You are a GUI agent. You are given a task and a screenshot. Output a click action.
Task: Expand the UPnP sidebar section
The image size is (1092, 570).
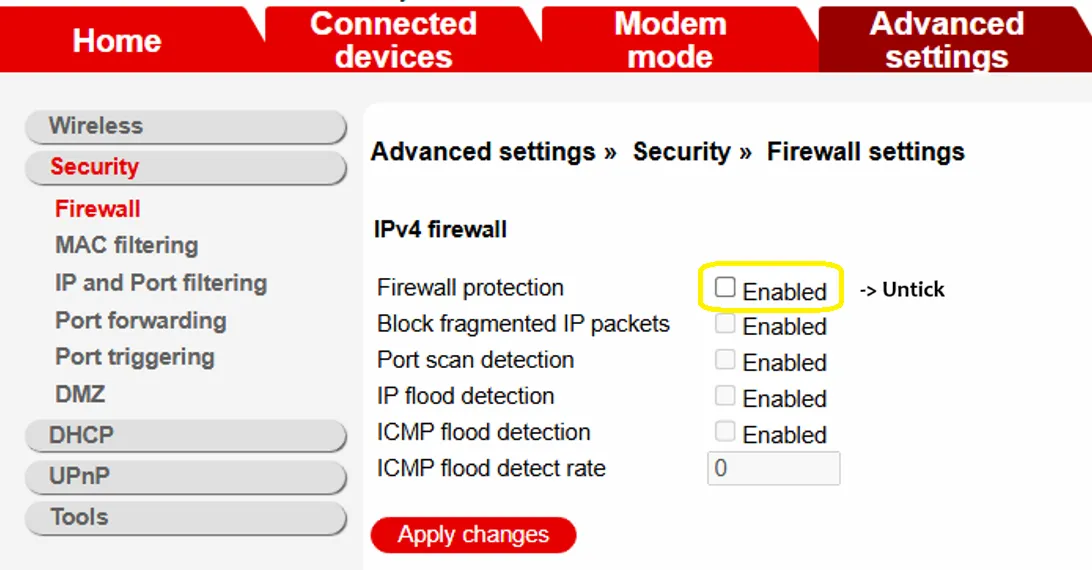coord(186,477)
